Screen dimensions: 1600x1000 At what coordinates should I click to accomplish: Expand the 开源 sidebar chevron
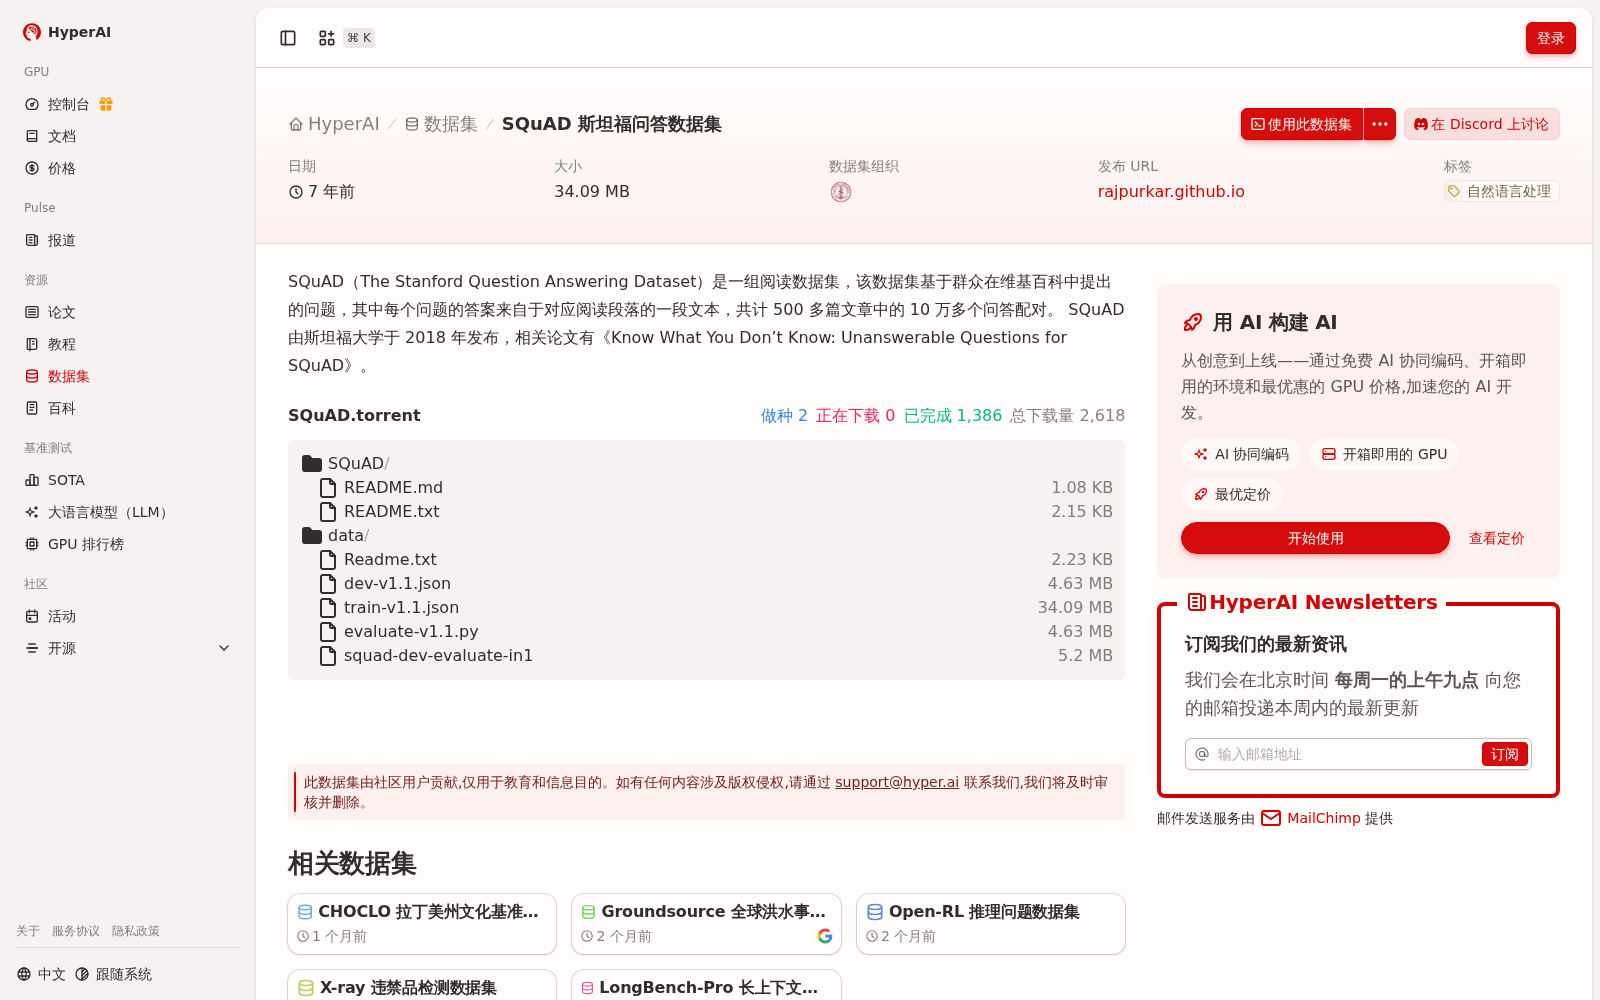pos(224,648)
